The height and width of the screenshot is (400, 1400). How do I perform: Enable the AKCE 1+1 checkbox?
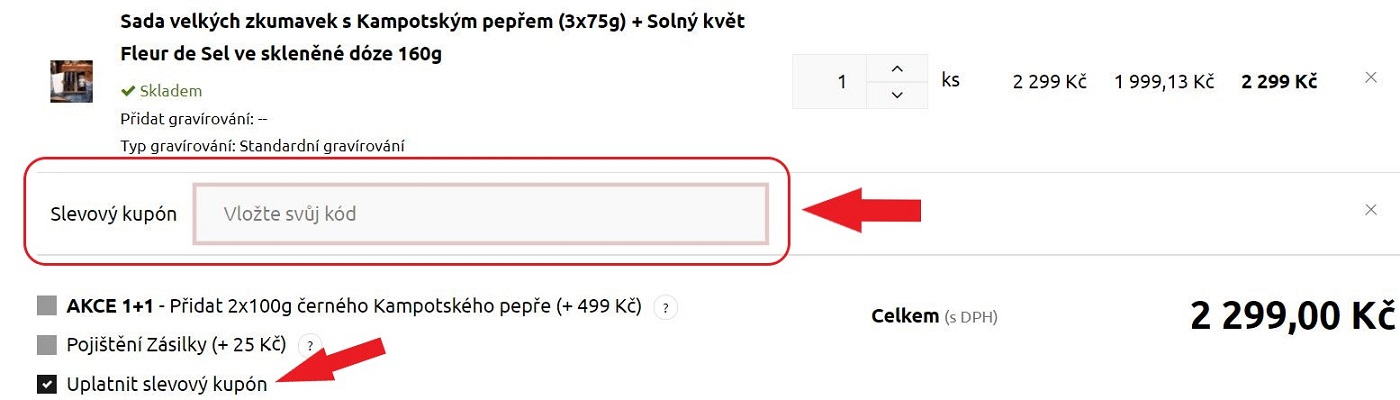click(x=46, y=306)
